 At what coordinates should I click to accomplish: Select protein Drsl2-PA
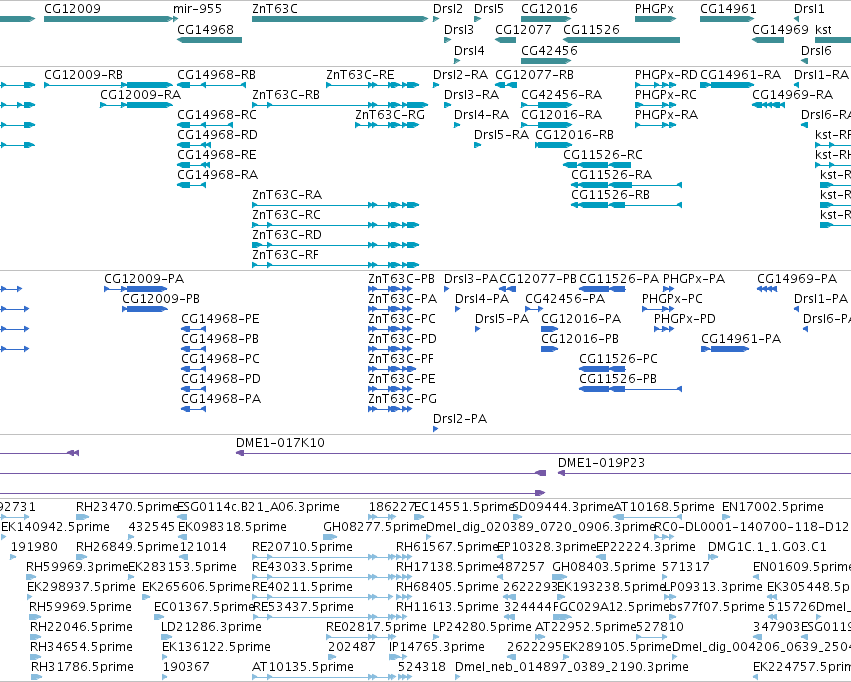coord(435,429)
